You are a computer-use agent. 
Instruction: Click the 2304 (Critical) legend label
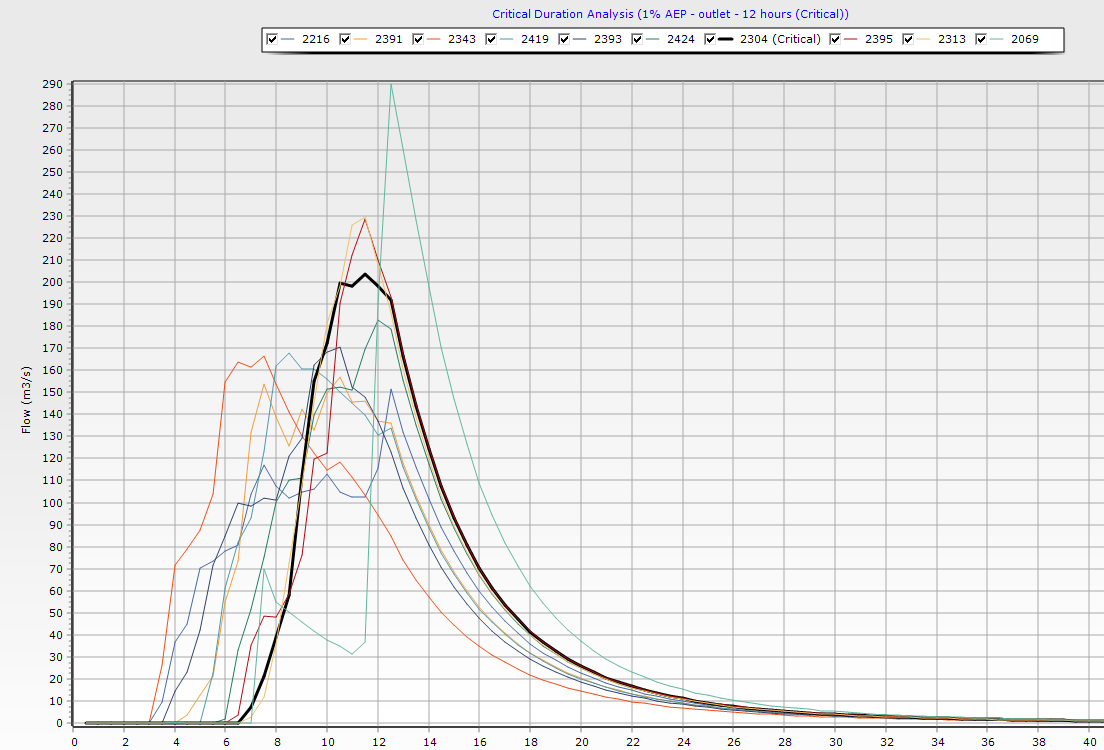[780, 40]
